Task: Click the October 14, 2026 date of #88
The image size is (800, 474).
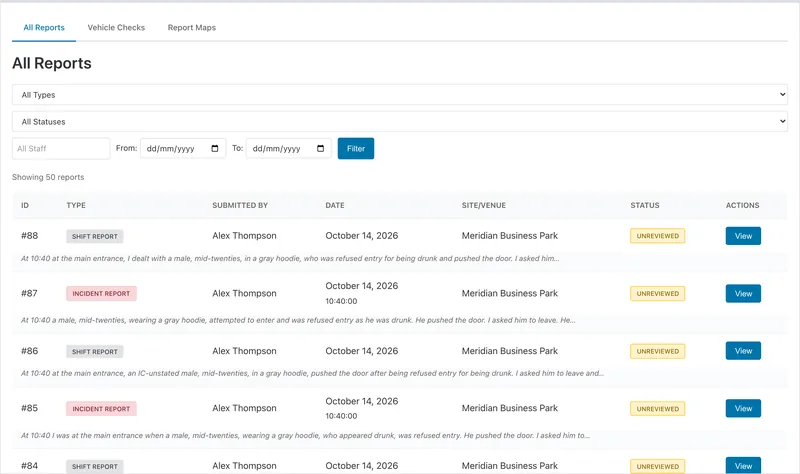Action: pyautogui.click(x=362, y=236)
